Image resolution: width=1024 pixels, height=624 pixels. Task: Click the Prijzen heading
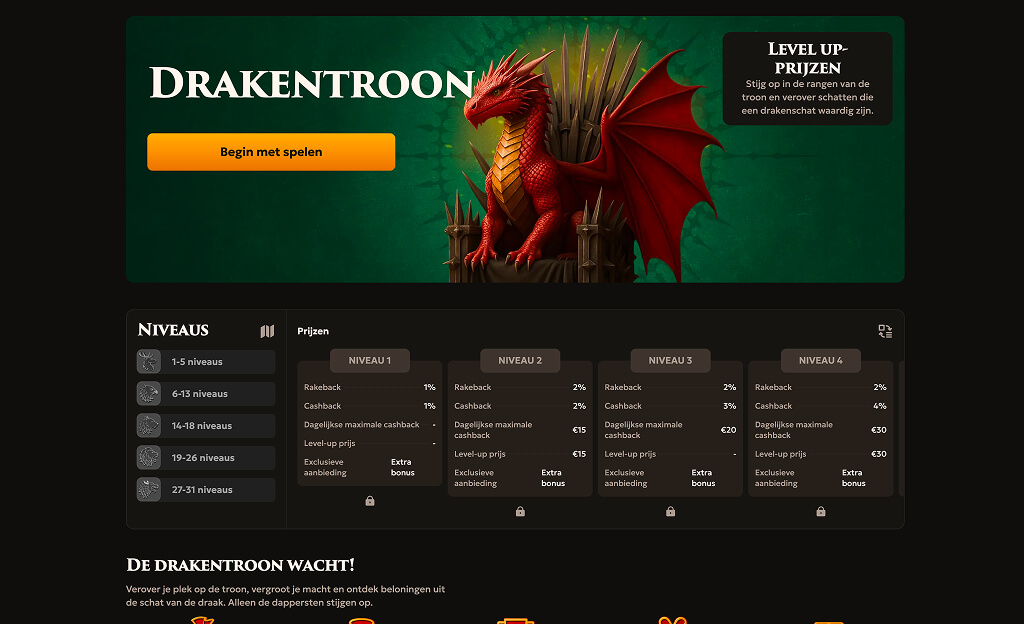click(313, 331)
